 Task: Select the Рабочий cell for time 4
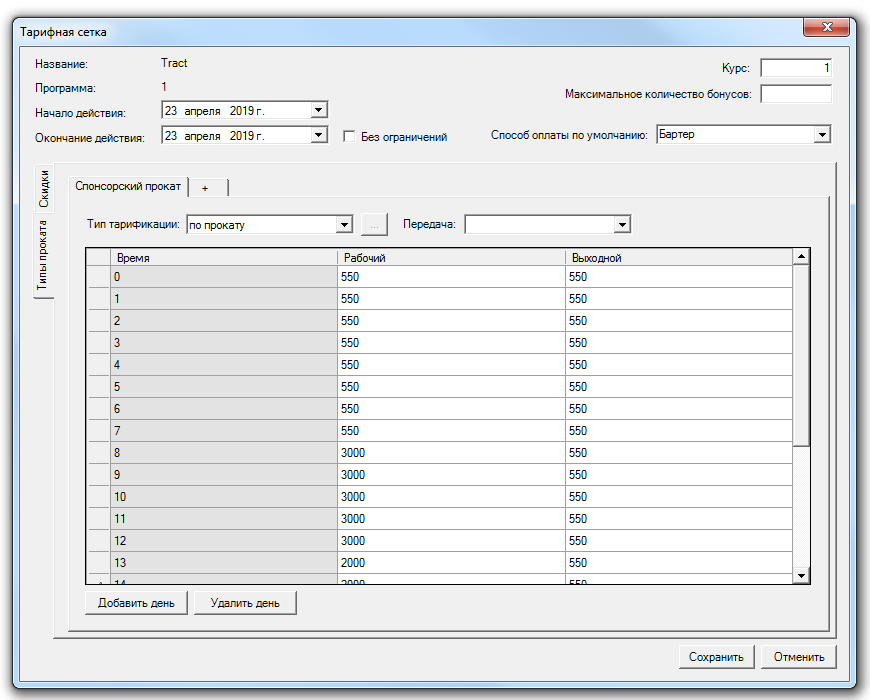click(451, 365)
